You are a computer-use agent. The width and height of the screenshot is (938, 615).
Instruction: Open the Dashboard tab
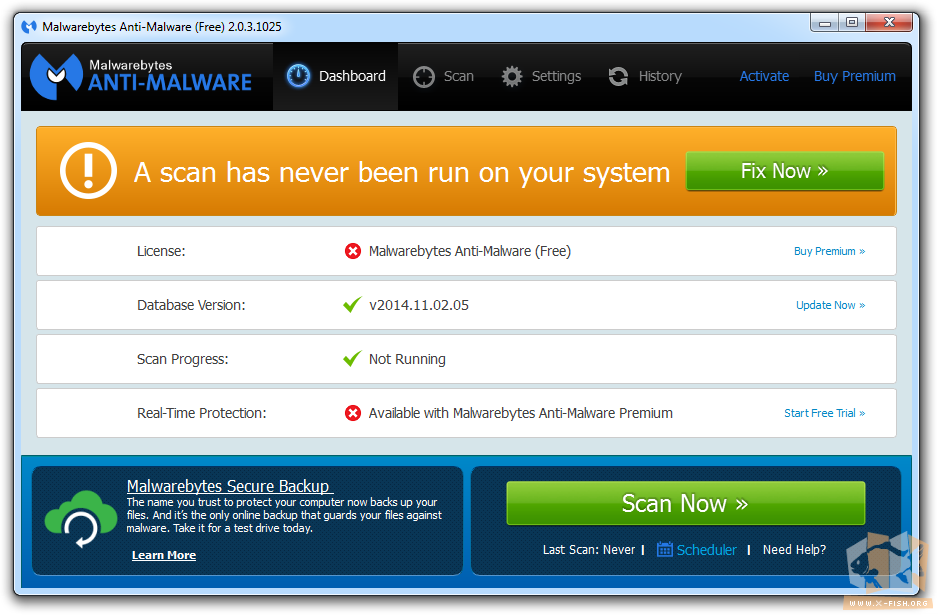[336, 76]
